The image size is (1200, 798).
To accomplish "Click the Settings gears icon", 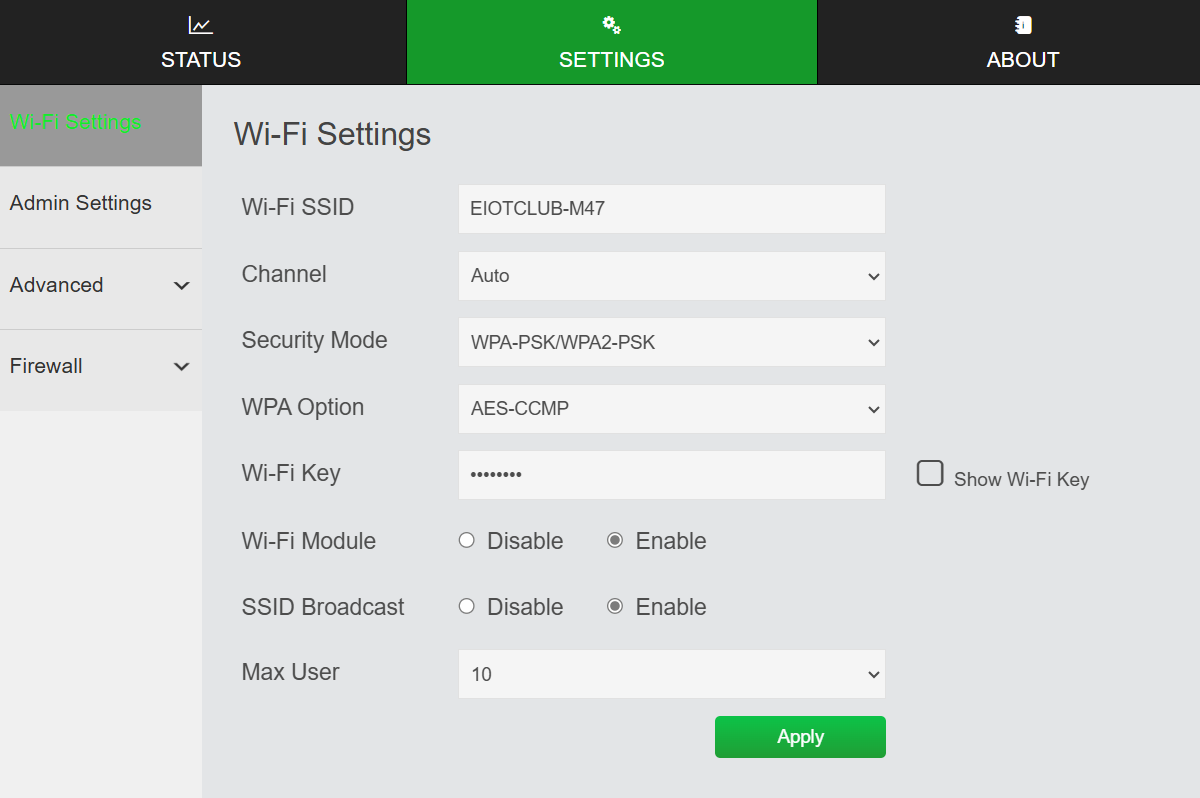I will [x=612, y=25].
